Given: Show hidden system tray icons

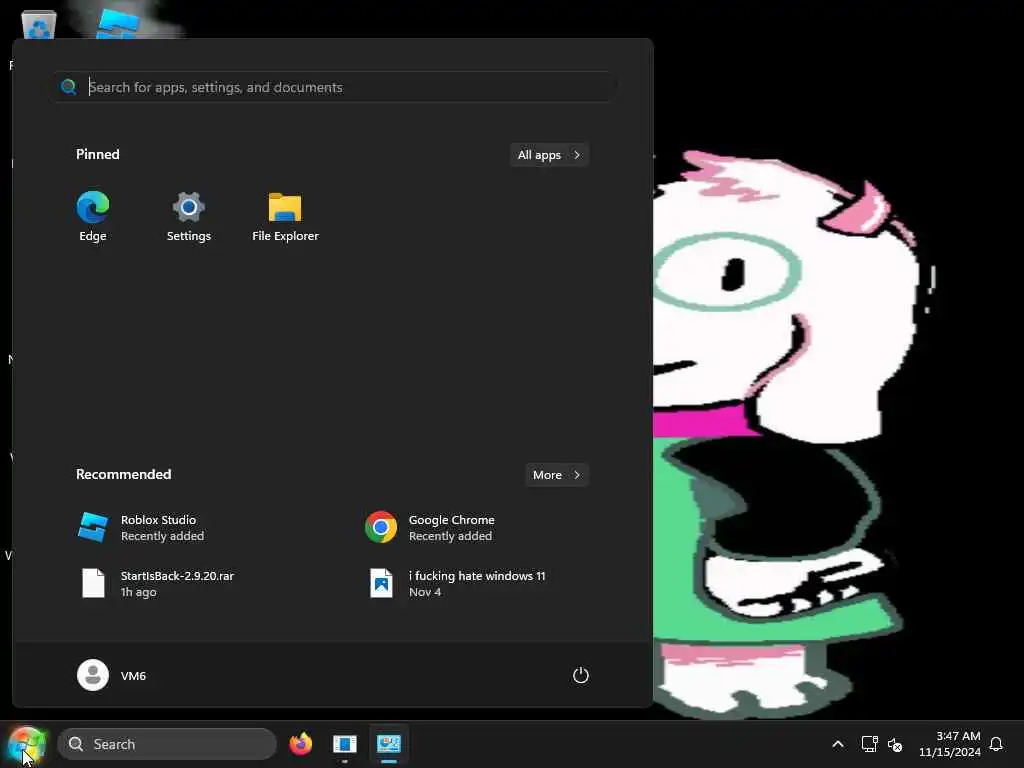Looking at the screenshot, I should (838, 744).
